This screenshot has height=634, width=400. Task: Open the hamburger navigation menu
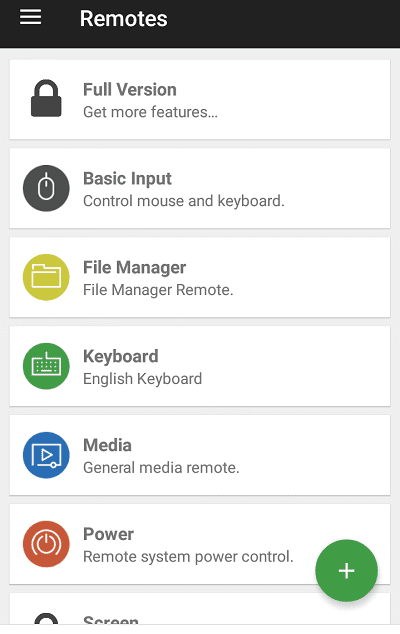click(31, 17)
